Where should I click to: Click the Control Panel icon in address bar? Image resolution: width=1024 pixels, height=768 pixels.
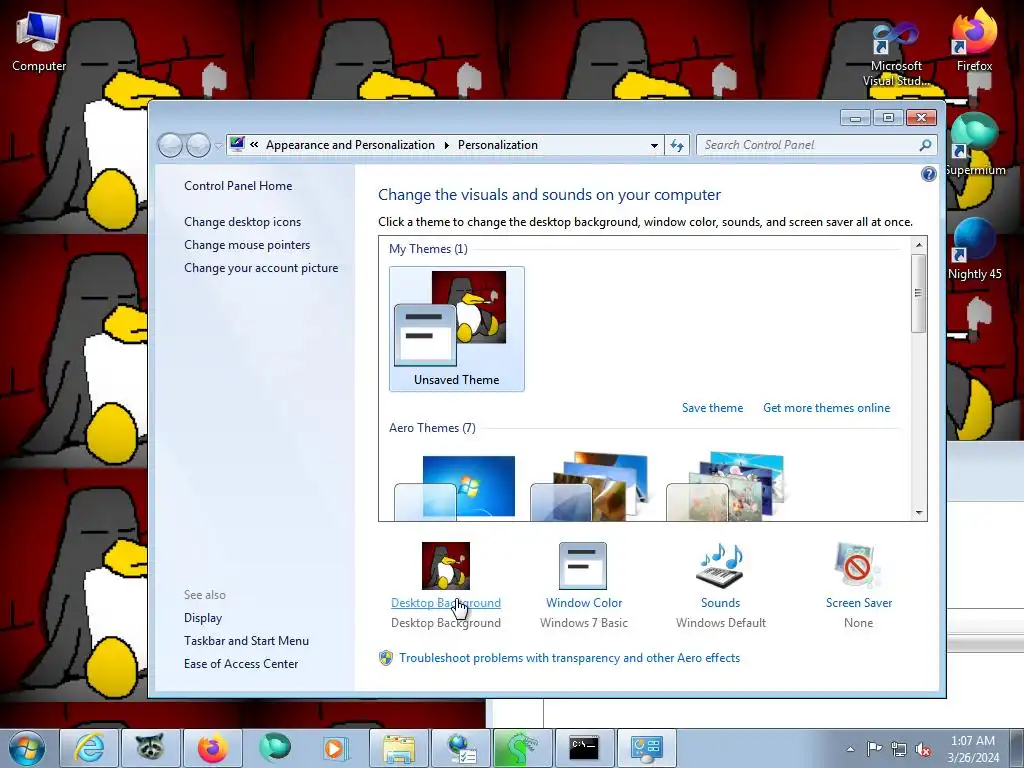pos(236,144)
